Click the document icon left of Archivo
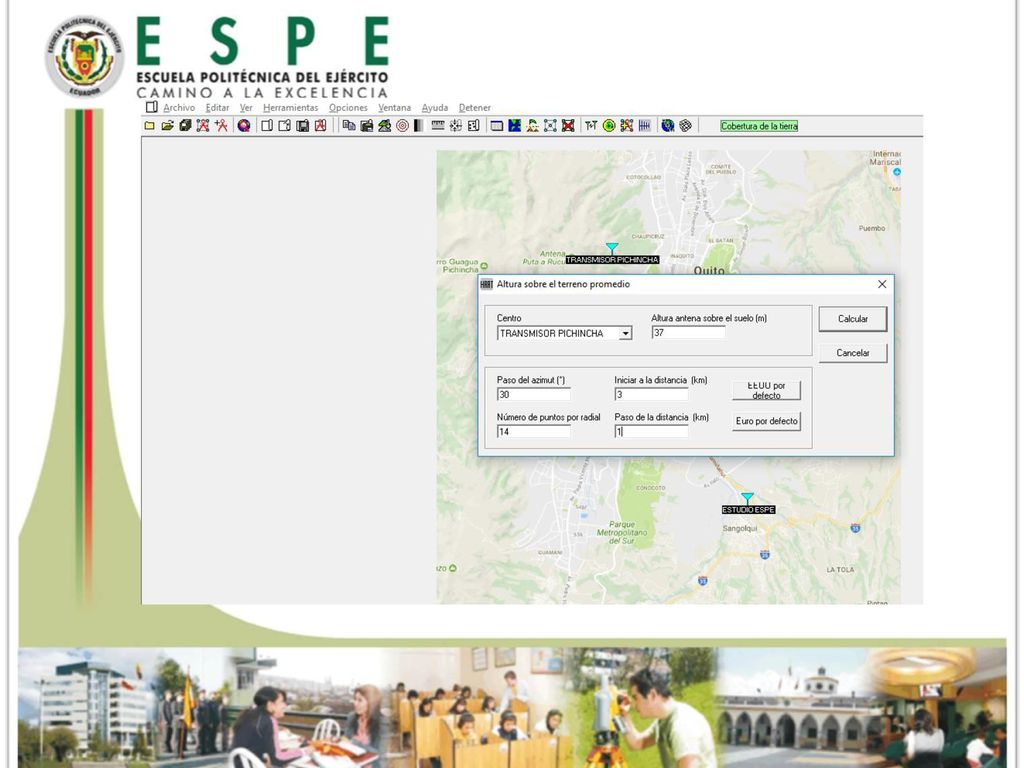This screenshot has height=768, width=1024. [x=152, y=107]
